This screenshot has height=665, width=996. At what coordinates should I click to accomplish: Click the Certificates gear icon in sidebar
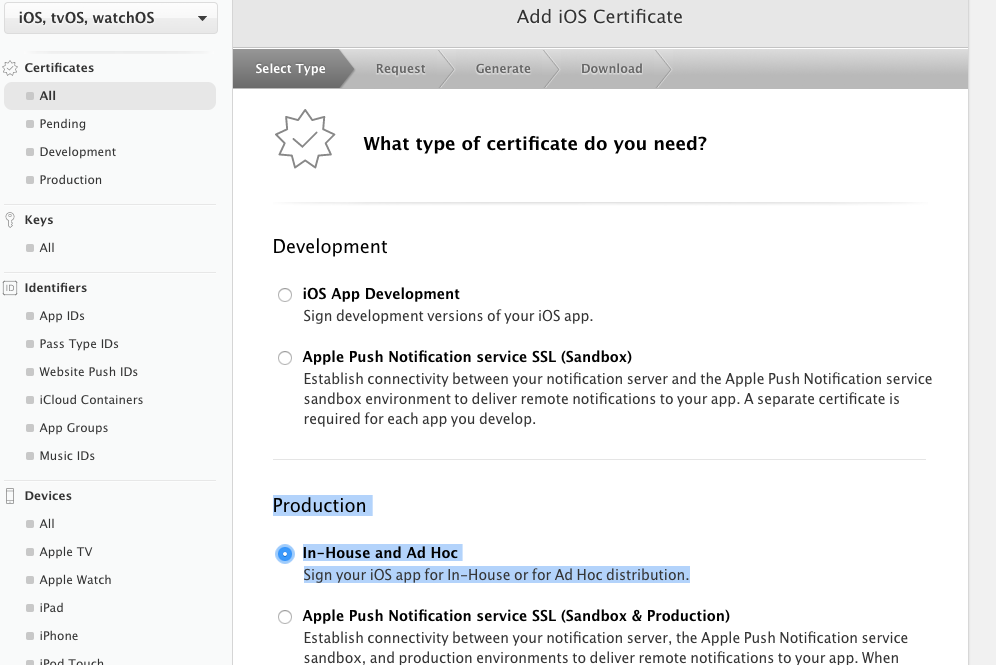click(x=11, y=68)
